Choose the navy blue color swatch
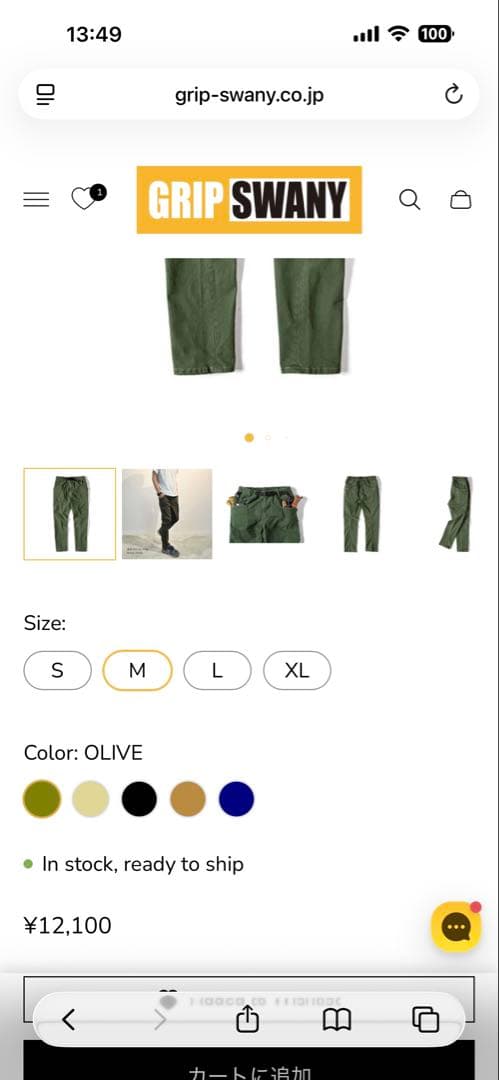 click(x=236, y=799)
